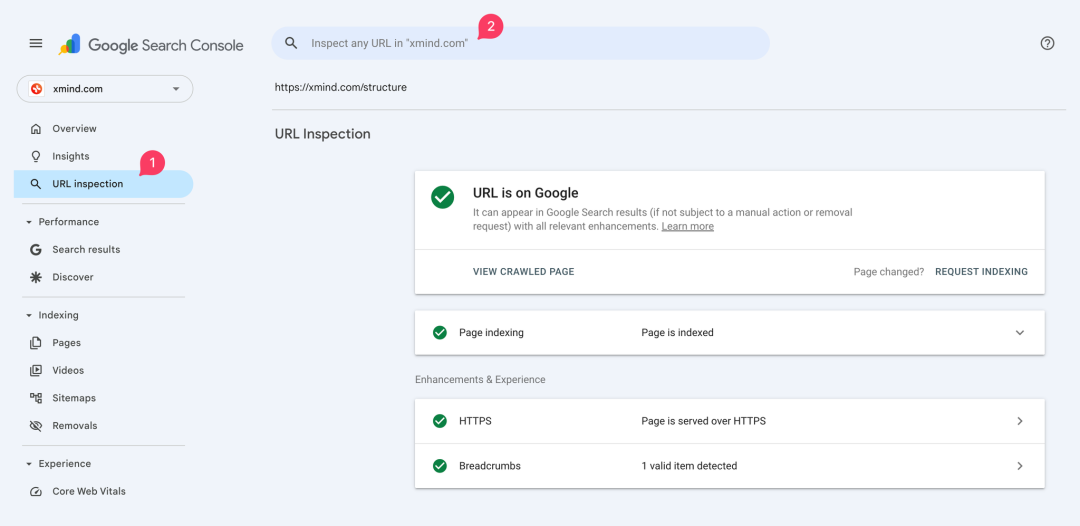Click '1 valid item detected' text
The width and height of the screenshot is (1080, 526).
[689, 466]
